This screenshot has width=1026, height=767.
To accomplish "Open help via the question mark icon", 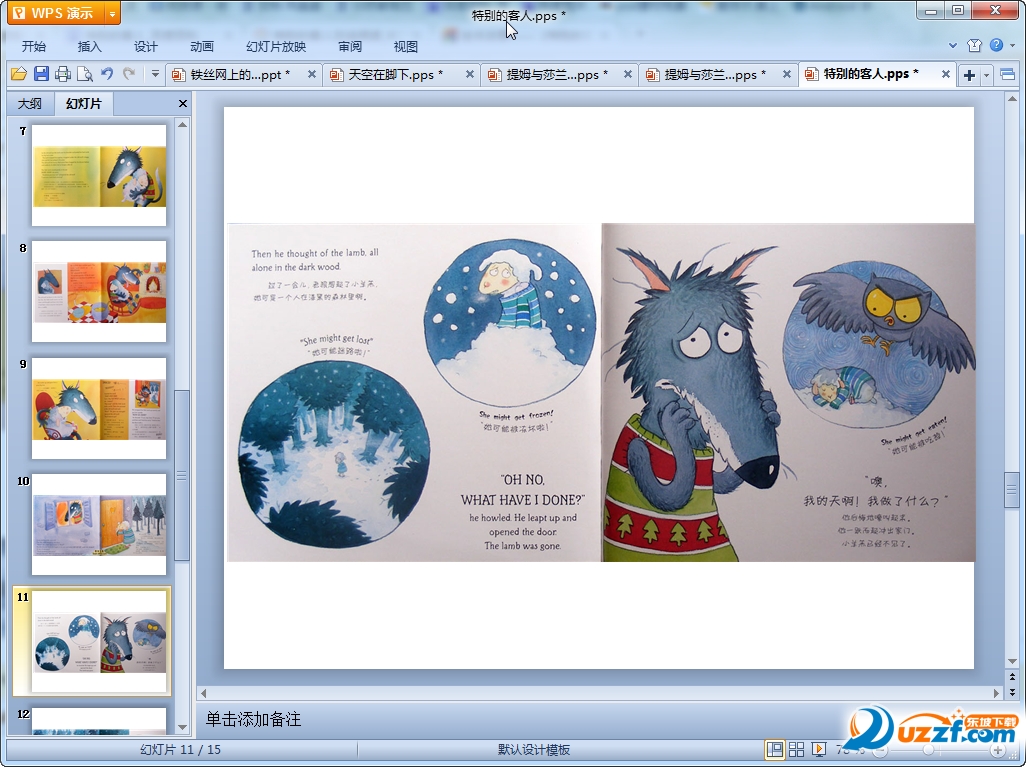I will click(x=996, y=45).
